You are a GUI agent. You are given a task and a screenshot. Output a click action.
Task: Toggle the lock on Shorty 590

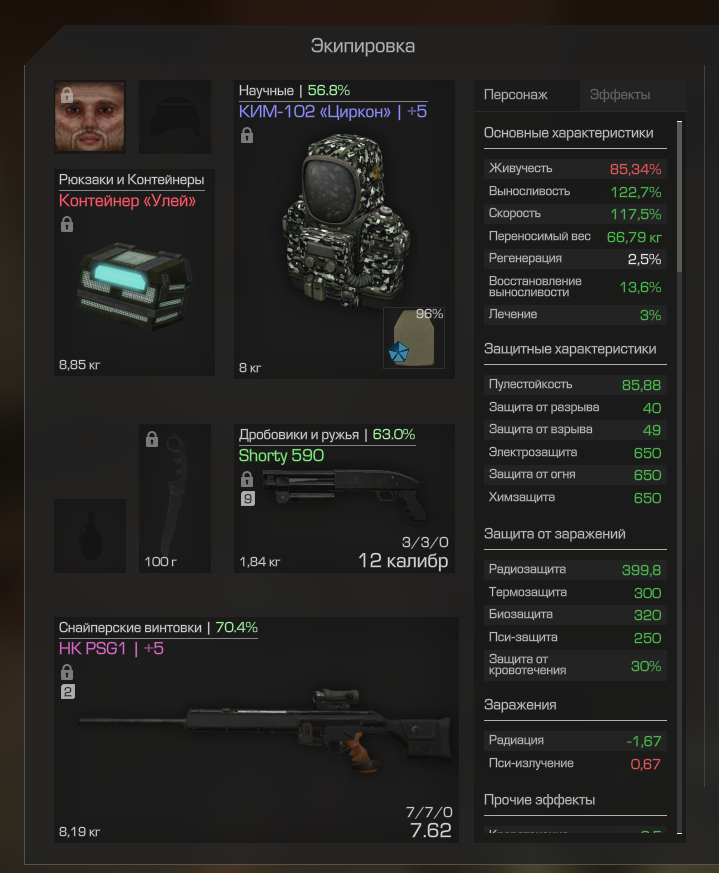tap(247, 479)
